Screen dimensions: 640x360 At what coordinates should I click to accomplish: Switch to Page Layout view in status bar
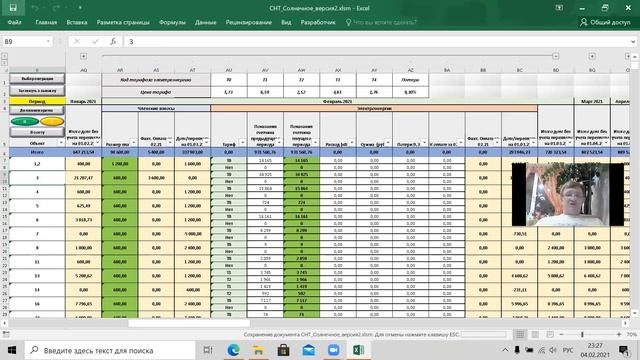click(535, 335)
